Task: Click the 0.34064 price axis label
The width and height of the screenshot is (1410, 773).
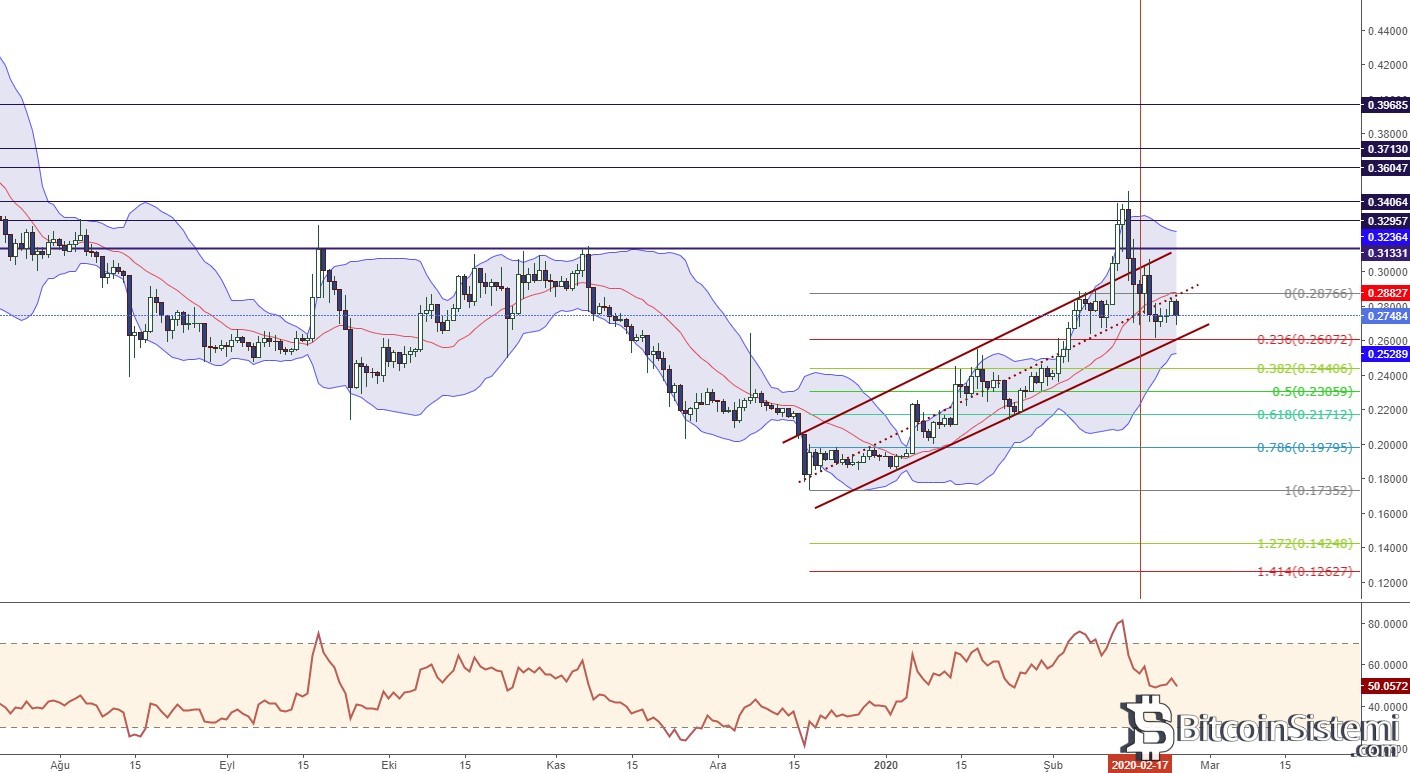Action: click(1385, 202)
